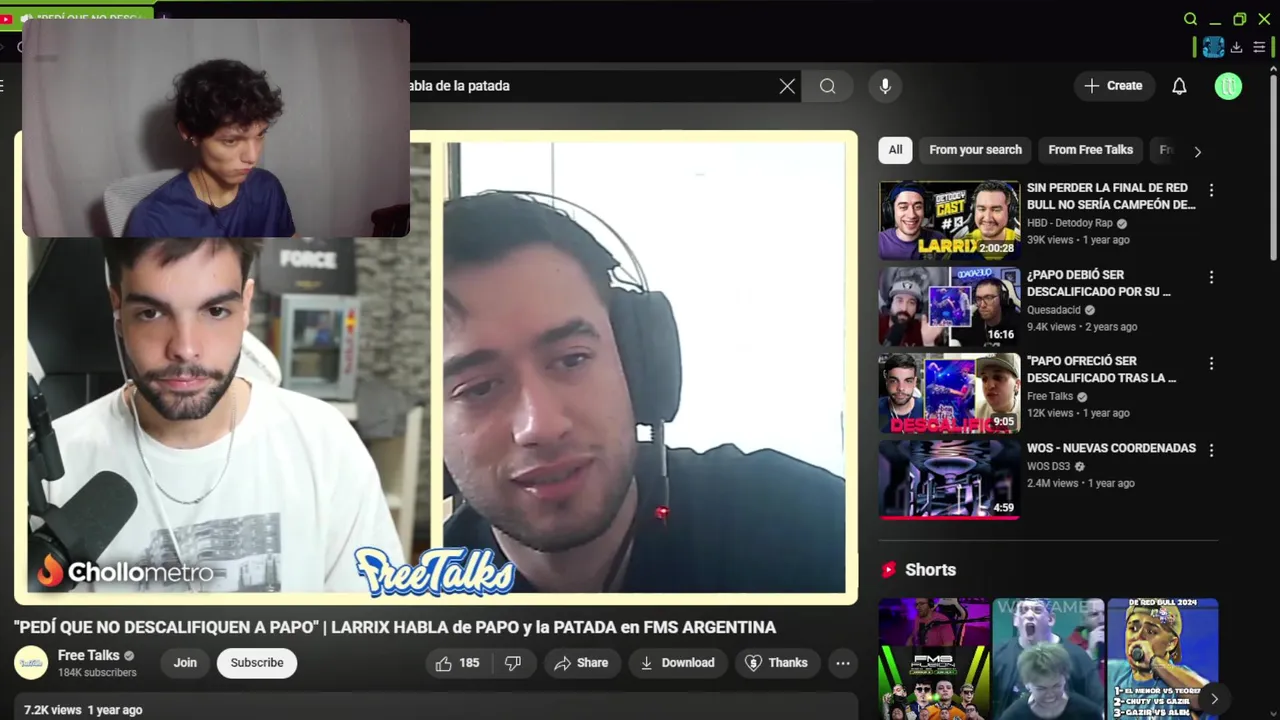Click the Join membership button
Viewport: 1280px width, 720px height.
tap(185, 663)
